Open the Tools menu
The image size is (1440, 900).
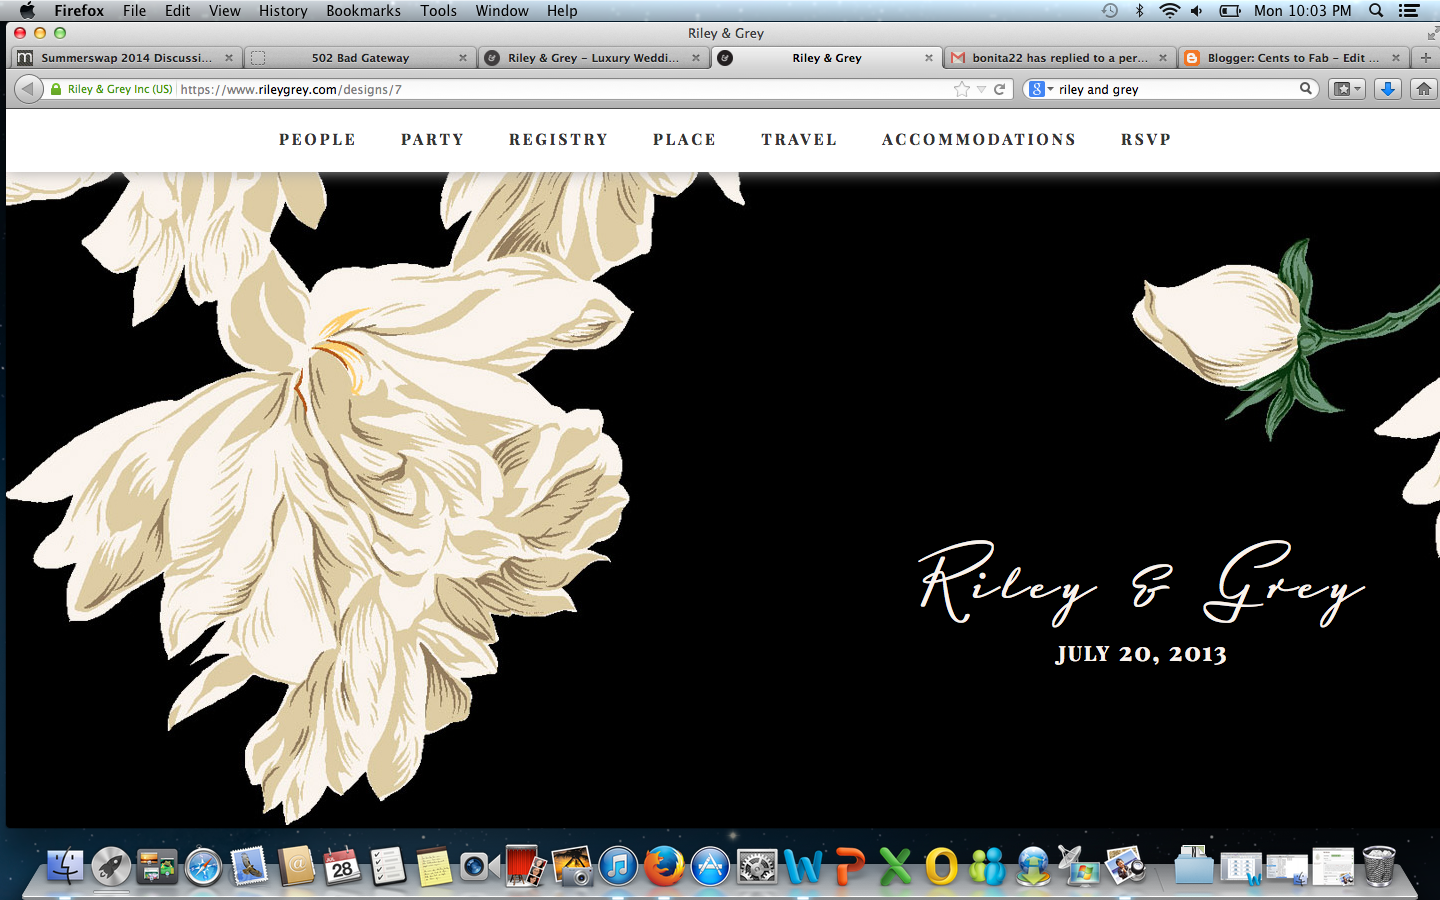tap(438, 11)
